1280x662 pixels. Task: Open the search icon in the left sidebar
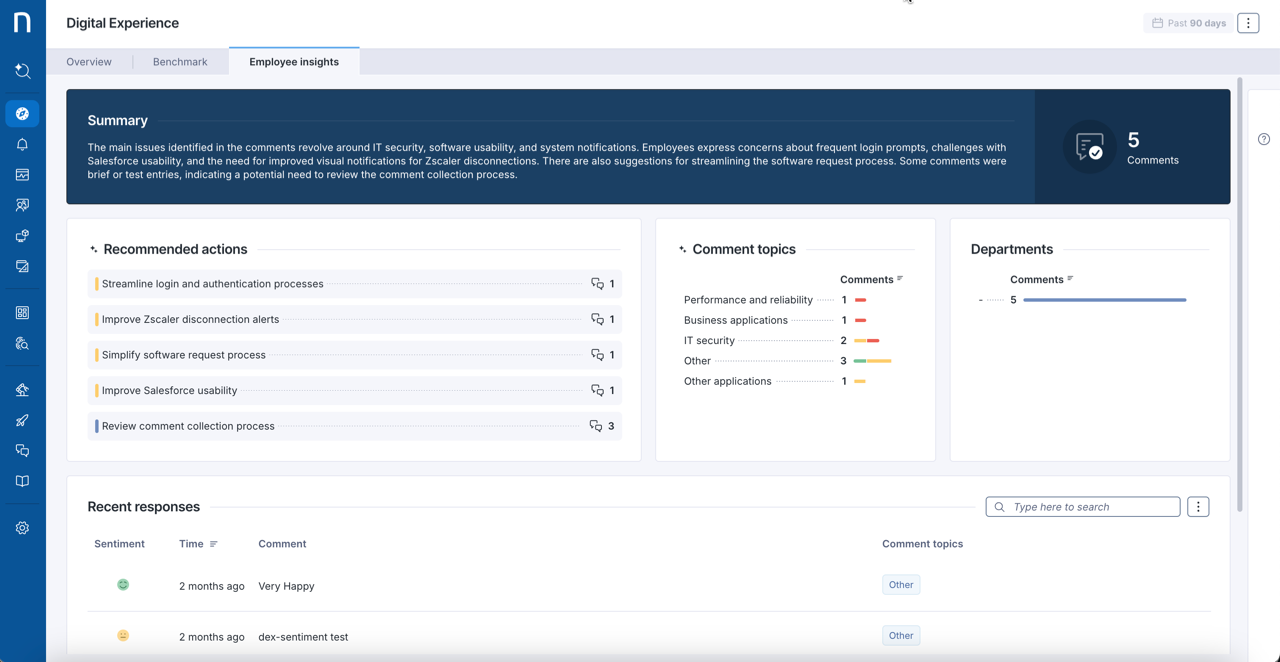tap(22, 71)
